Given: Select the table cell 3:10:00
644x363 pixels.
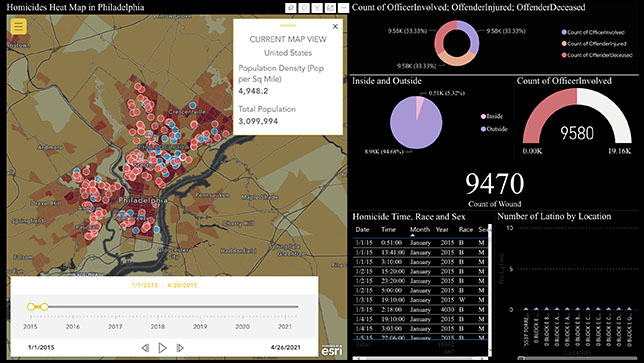Looking at the screenshot, I should [x=392, y=262].
